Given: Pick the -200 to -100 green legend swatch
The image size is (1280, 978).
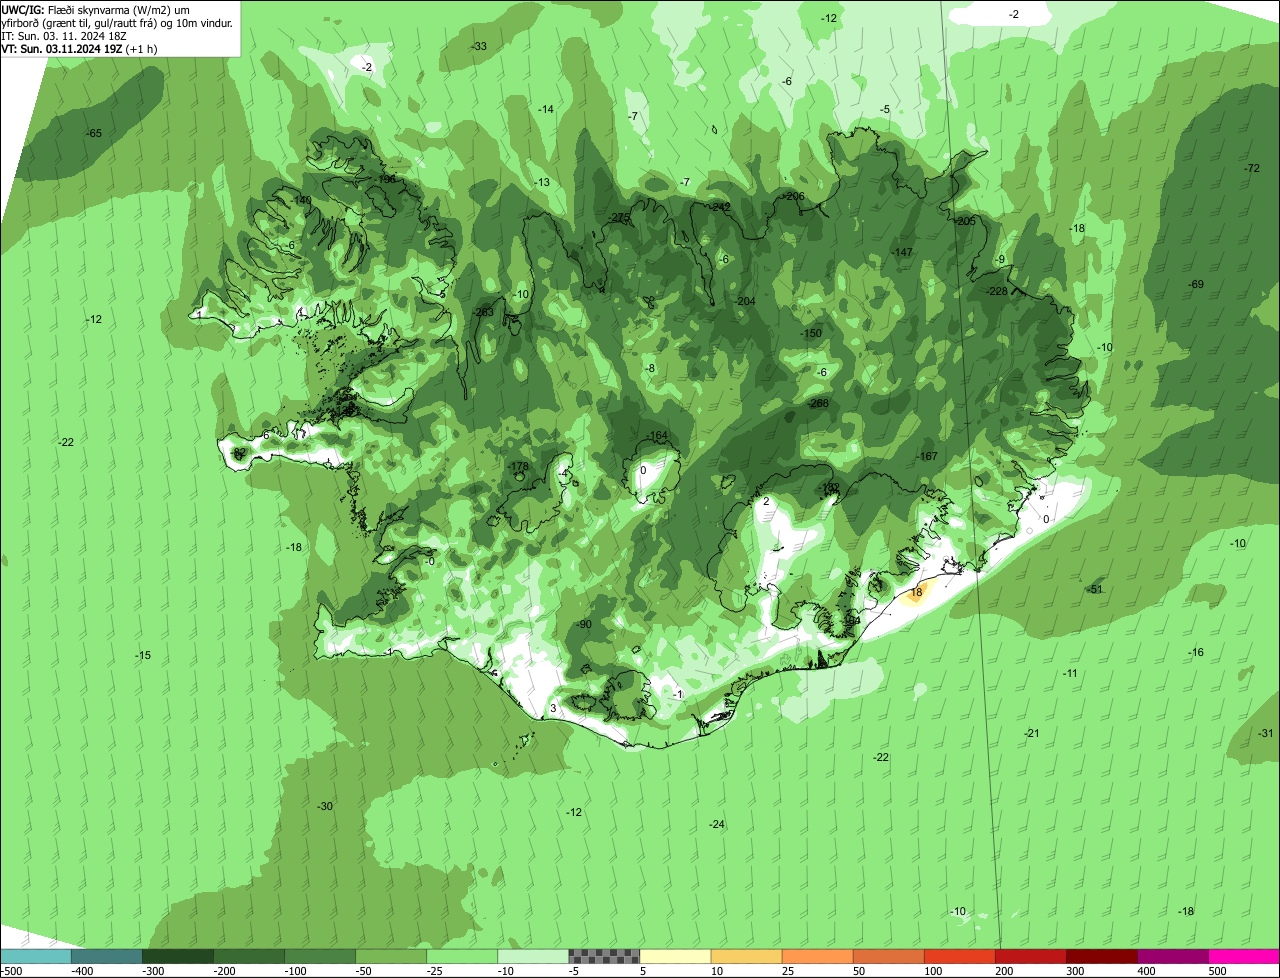Looking at the screenshot, I should coord(248,956).
